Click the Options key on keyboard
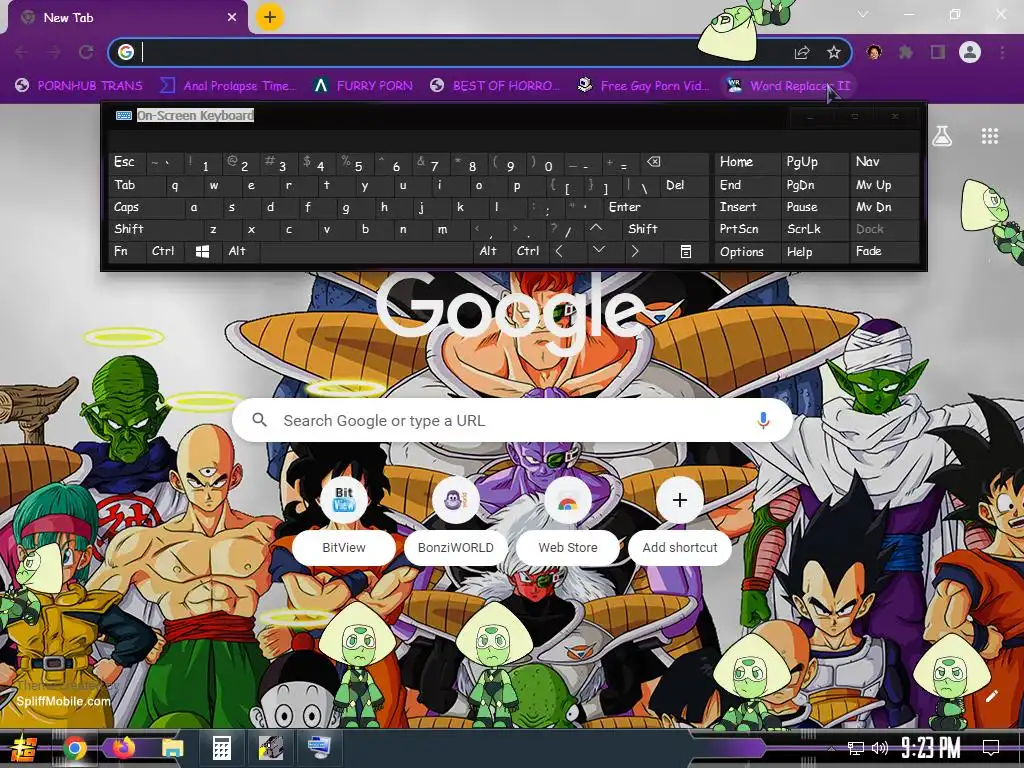The image size is (1024, 768). (x=746, y=251)
